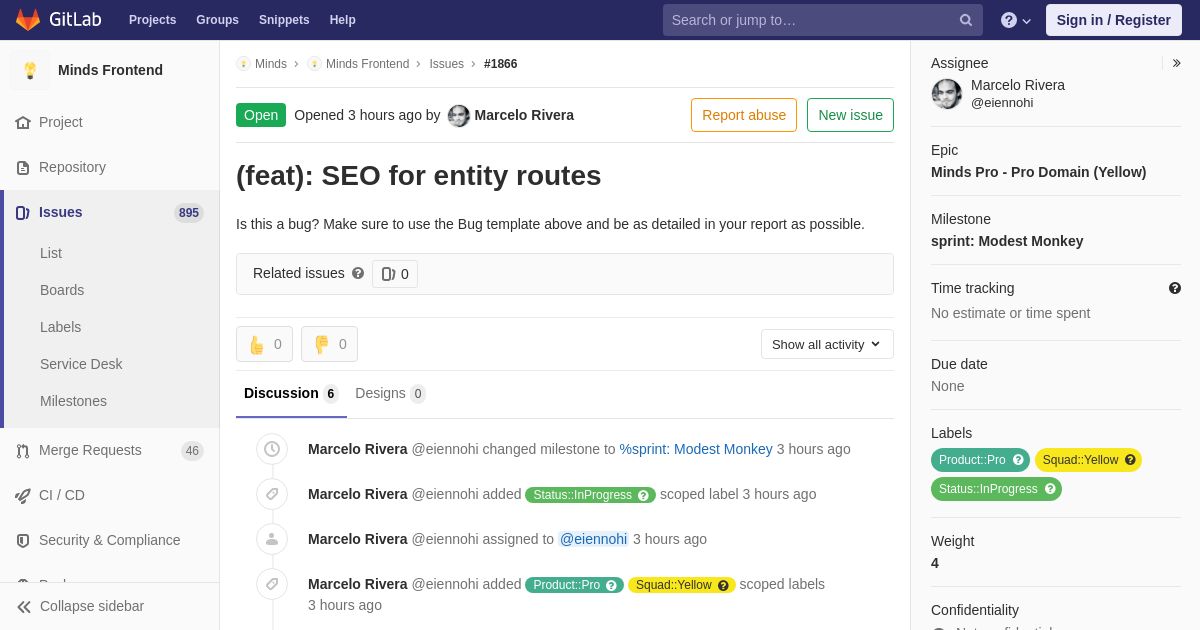Screen dimensions: 1200x630
Task: Click the @eiennohi mention link
Action: point(593,539)
